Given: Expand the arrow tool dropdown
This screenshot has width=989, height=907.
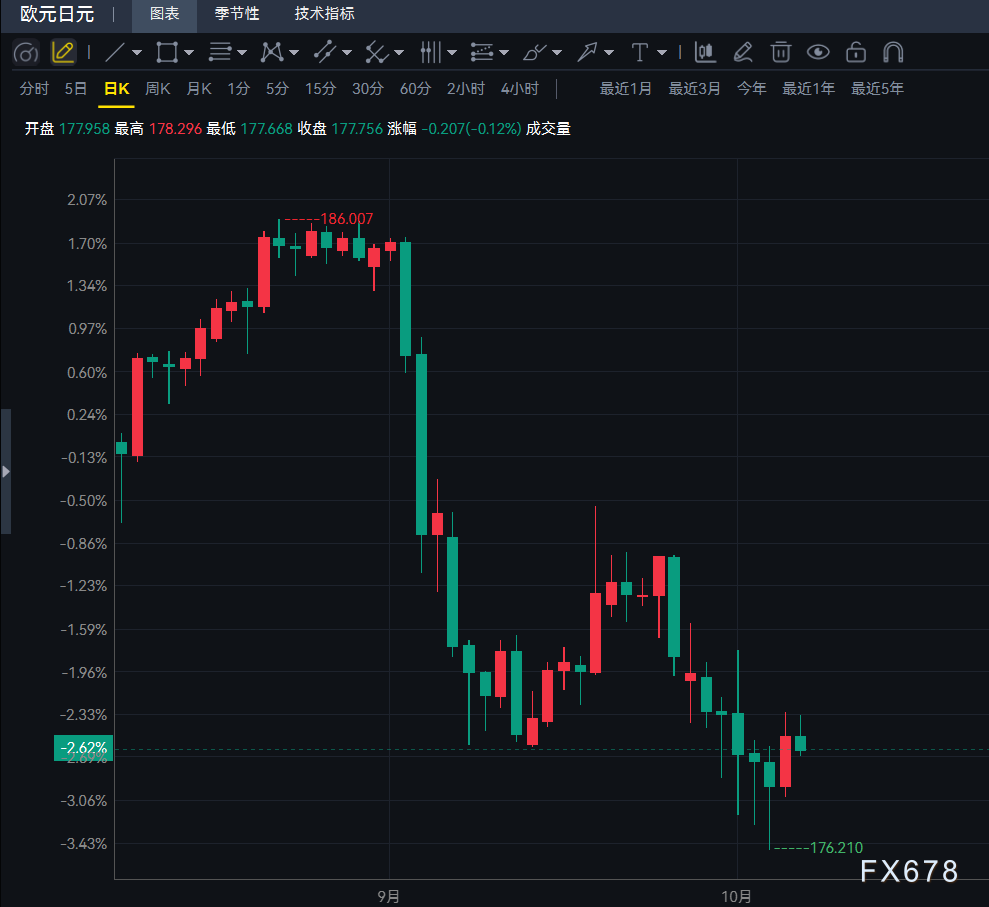Looking at the screenshot, I should 609,53.
